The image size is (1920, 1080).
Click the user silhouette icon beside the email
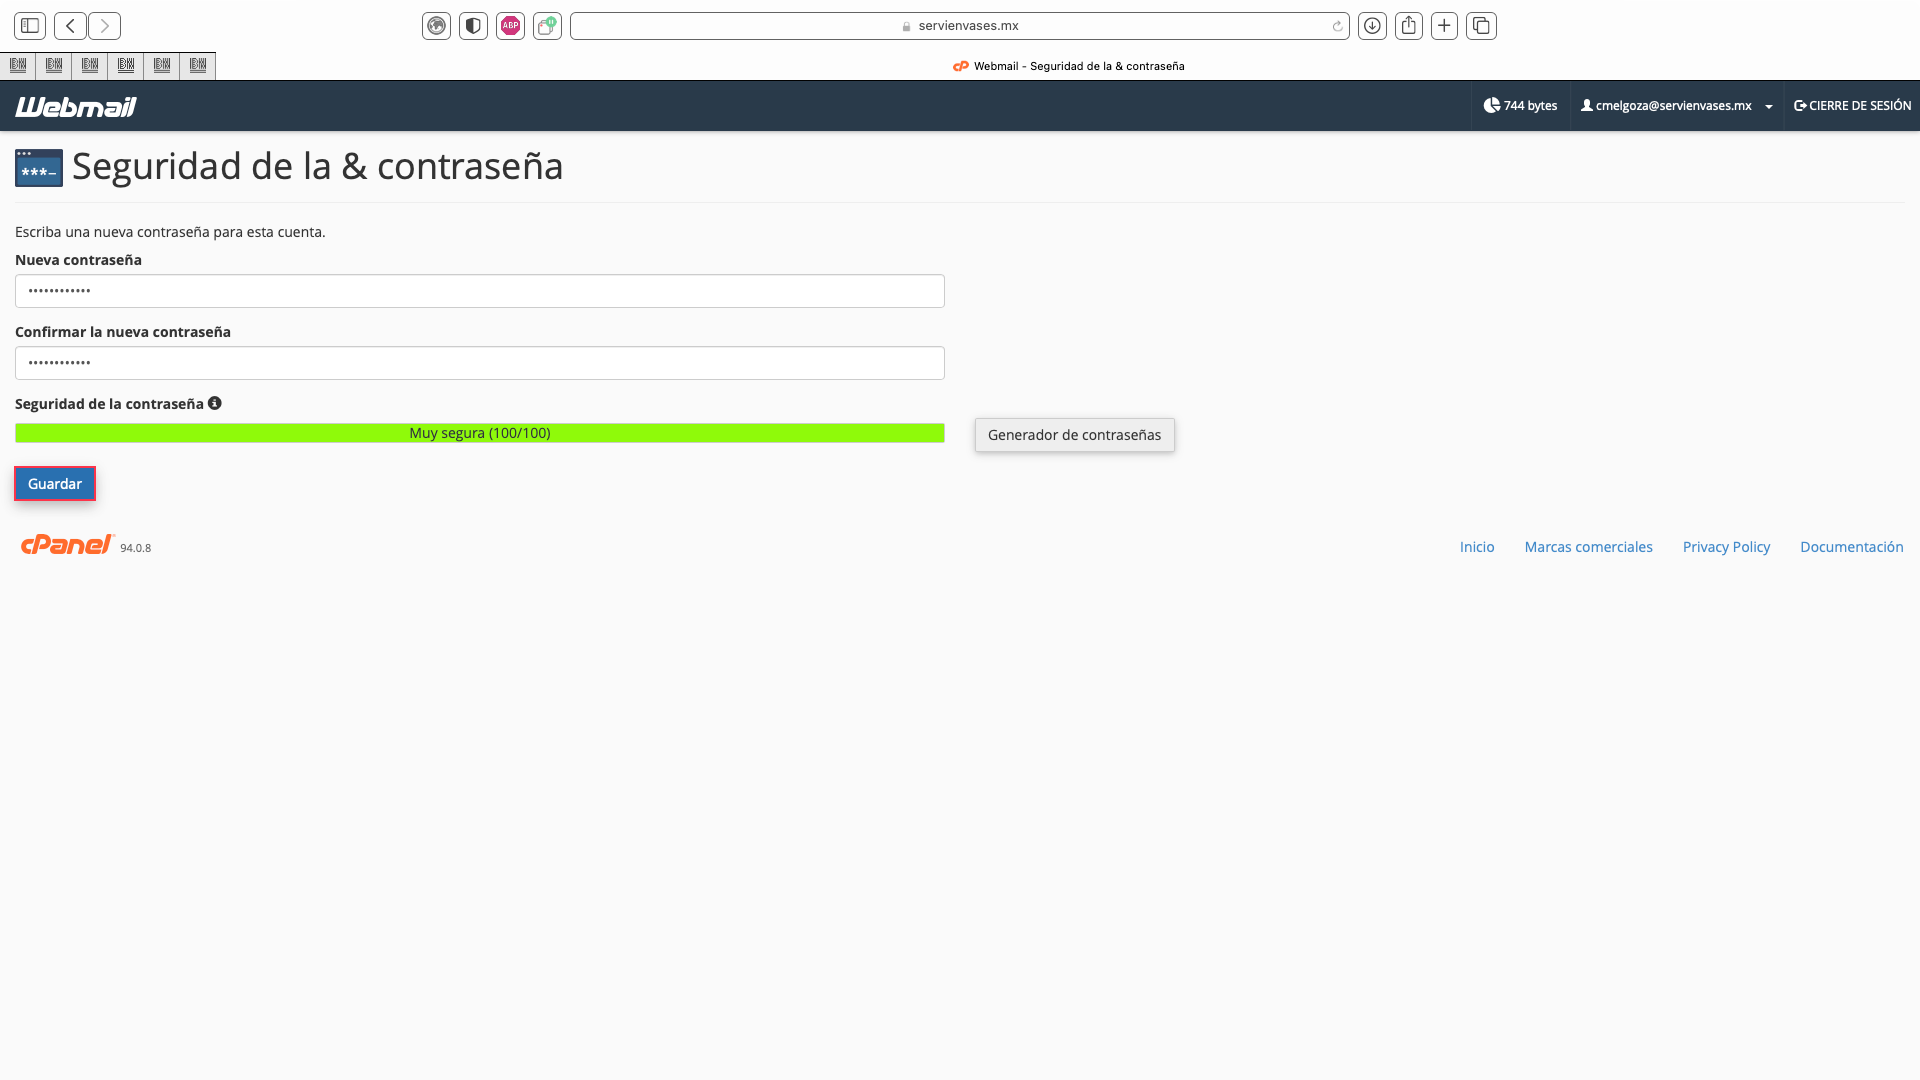point(1586,105)
